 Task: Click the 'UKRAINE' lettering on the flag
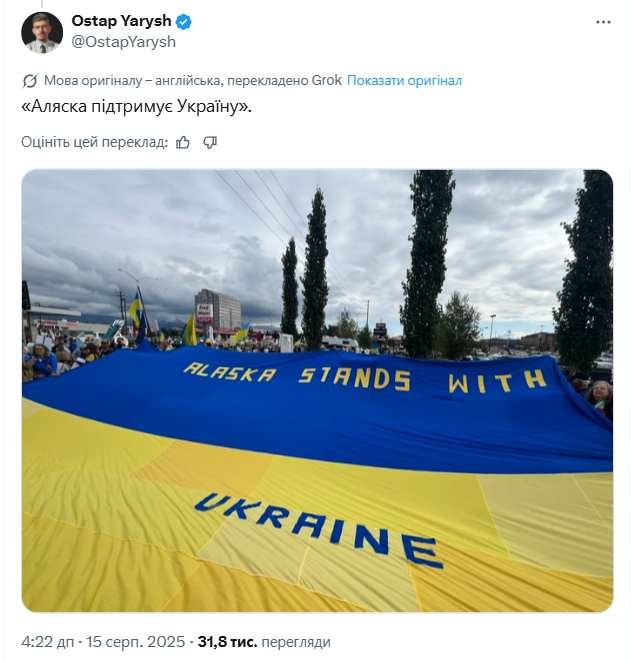coord(319,530)
